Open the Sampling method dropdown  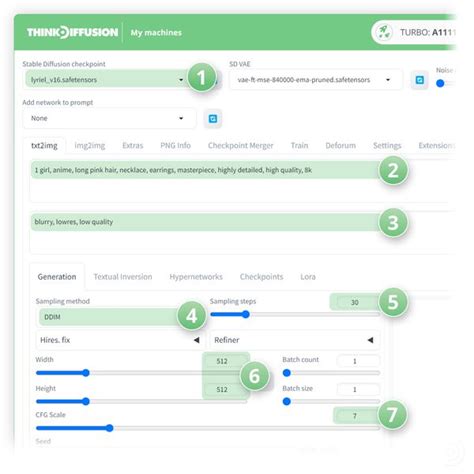[110, 317]
